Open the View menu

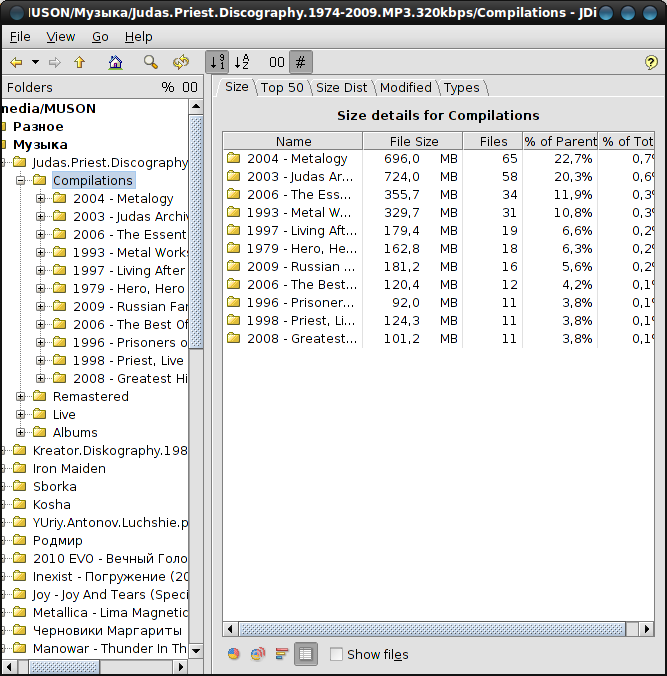click(60, 37)
